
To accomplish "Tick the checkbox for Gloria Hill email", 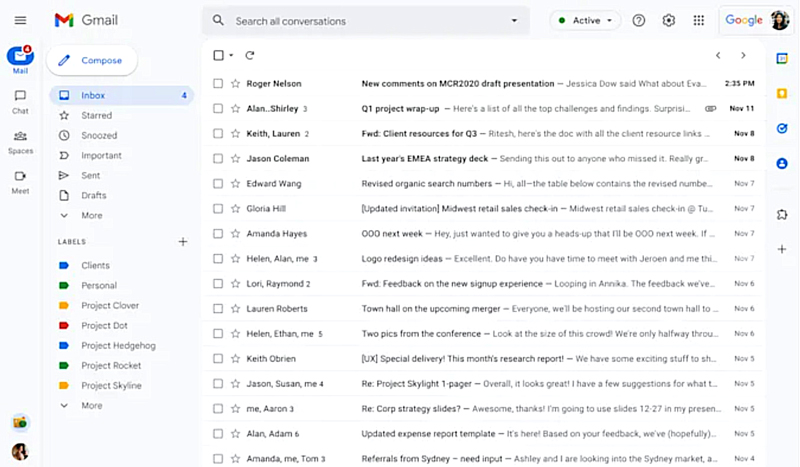I will [x=218, y=209].
